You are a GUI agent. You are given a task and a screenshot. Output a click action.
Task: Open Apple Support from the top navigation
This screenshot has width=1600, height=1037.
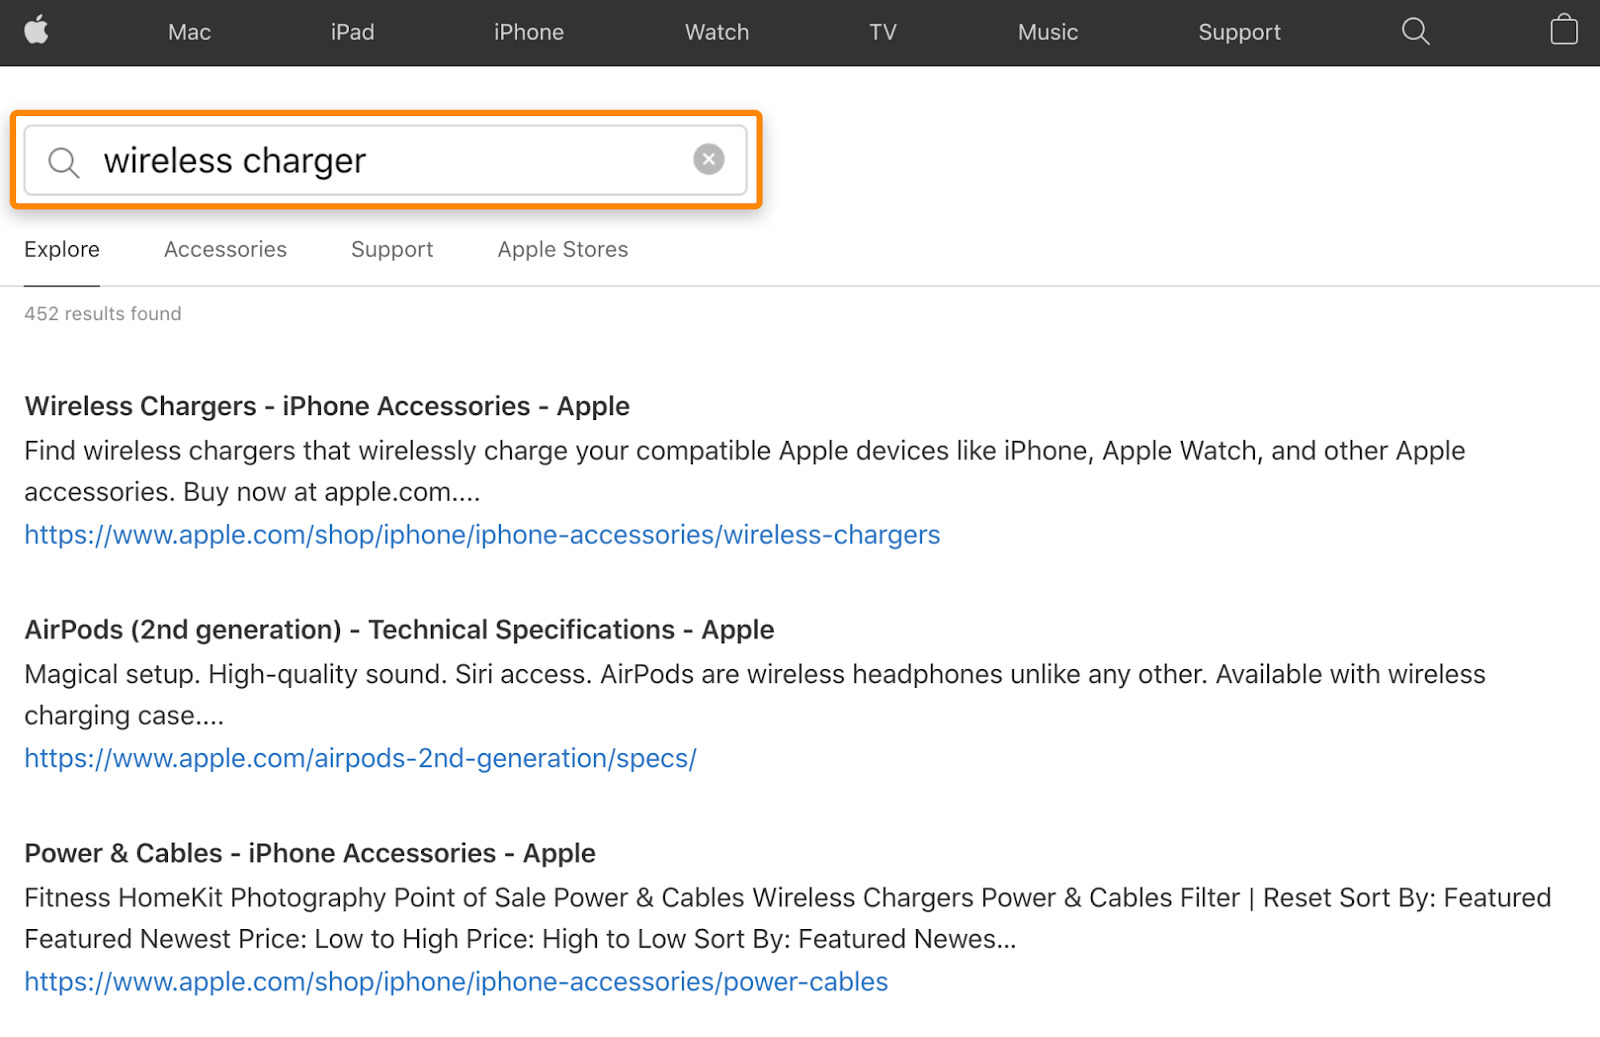pyautogui.click(x=1239, y=31)
